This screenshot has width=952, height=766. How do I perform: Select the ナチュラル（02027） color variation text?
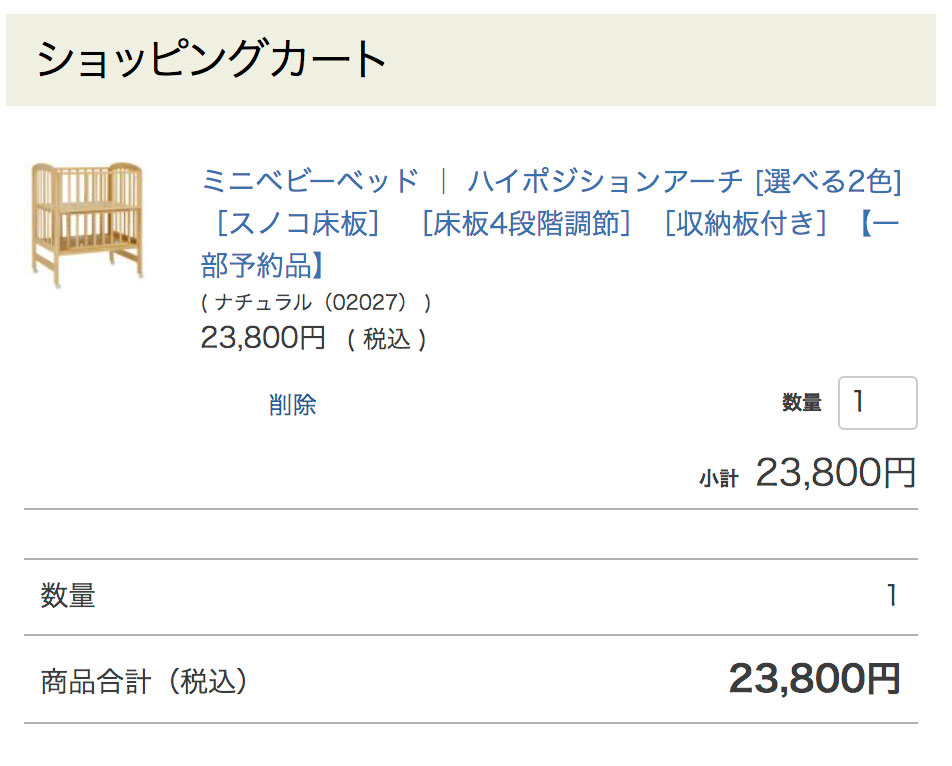point(316,302)
